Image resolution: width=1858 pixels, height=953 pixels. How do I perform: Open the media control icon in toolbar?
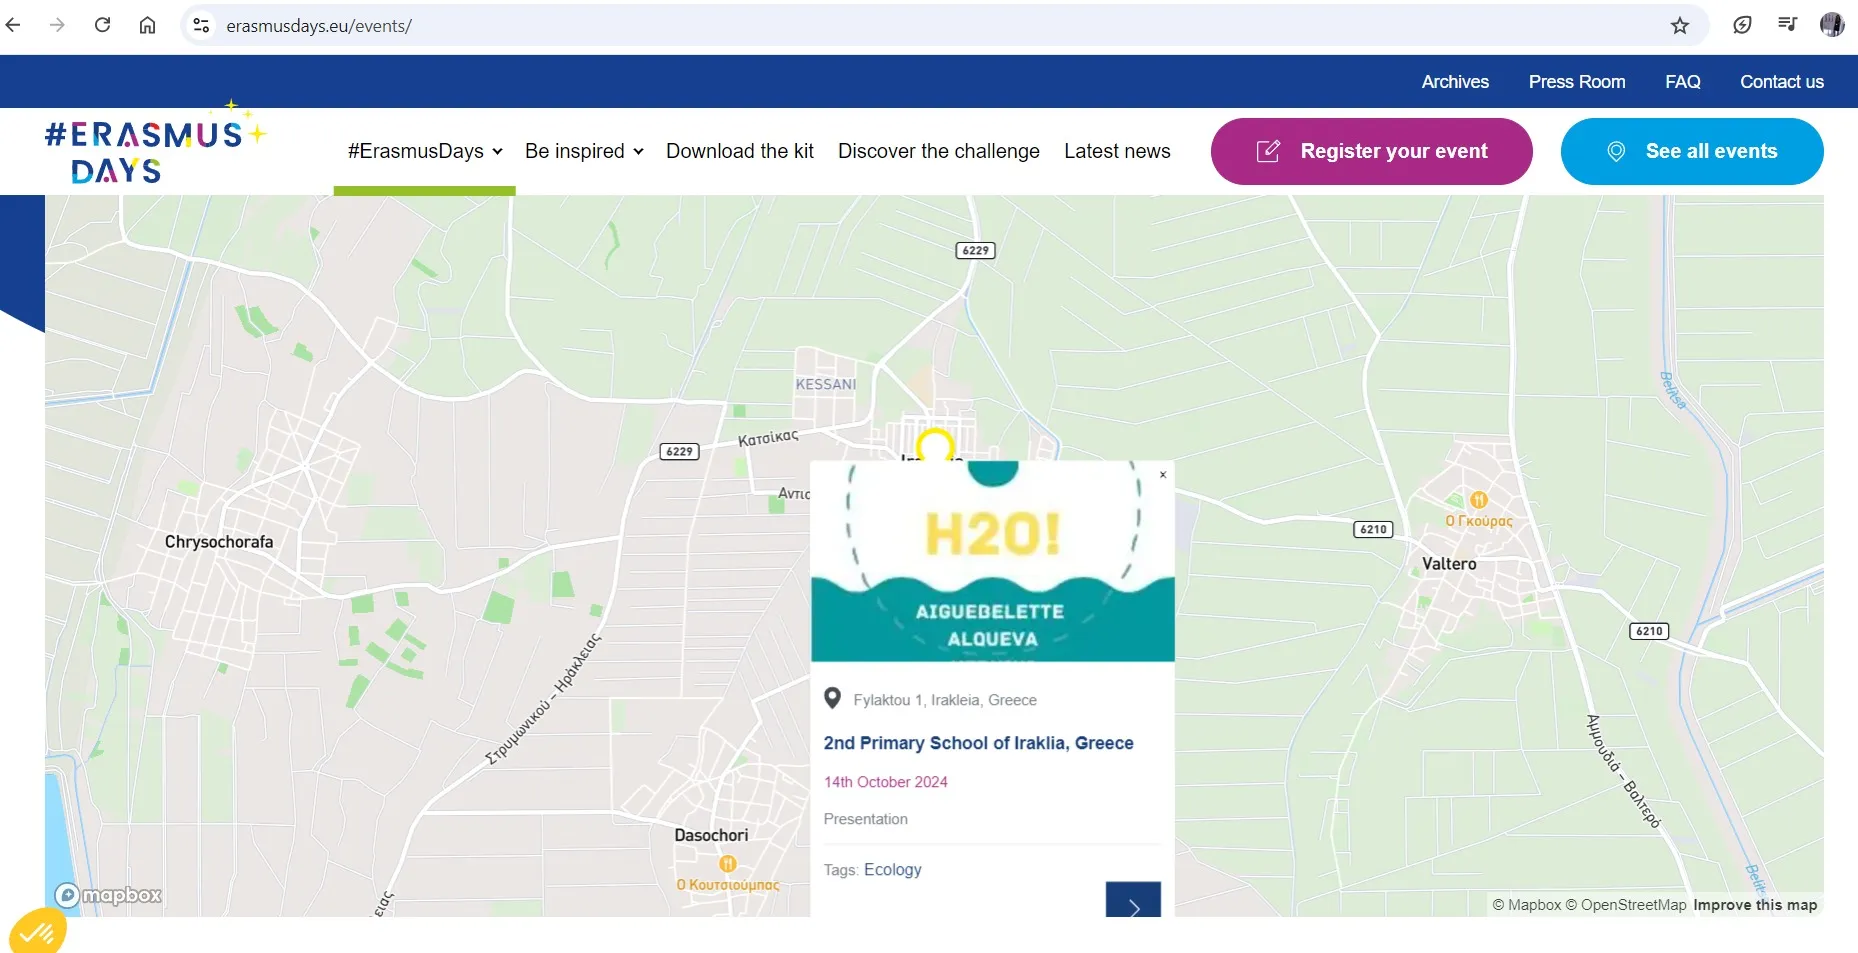pyautogui.click(x=1787, y=25)
